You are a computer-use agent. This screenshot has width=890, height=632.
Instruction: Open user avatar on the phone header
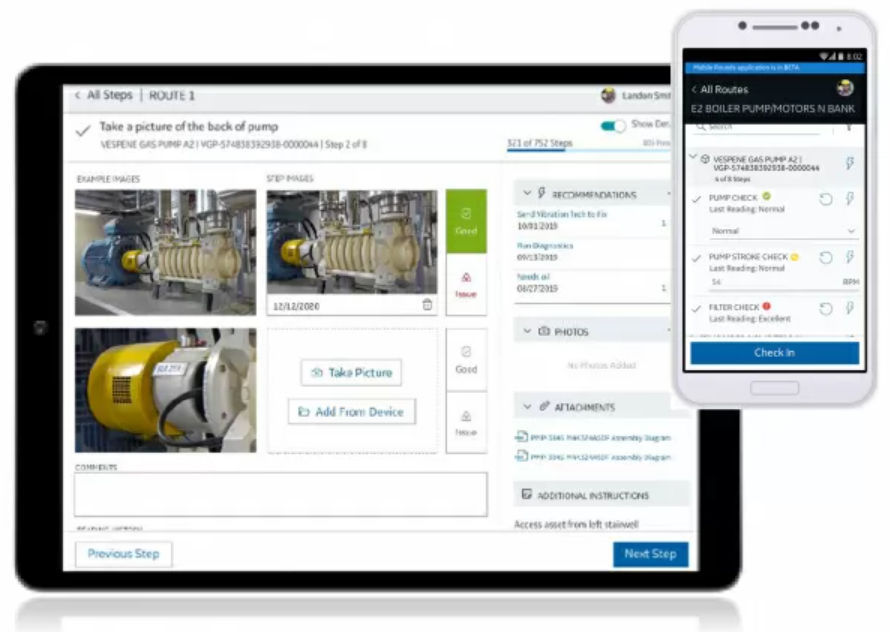coord(845,89)
